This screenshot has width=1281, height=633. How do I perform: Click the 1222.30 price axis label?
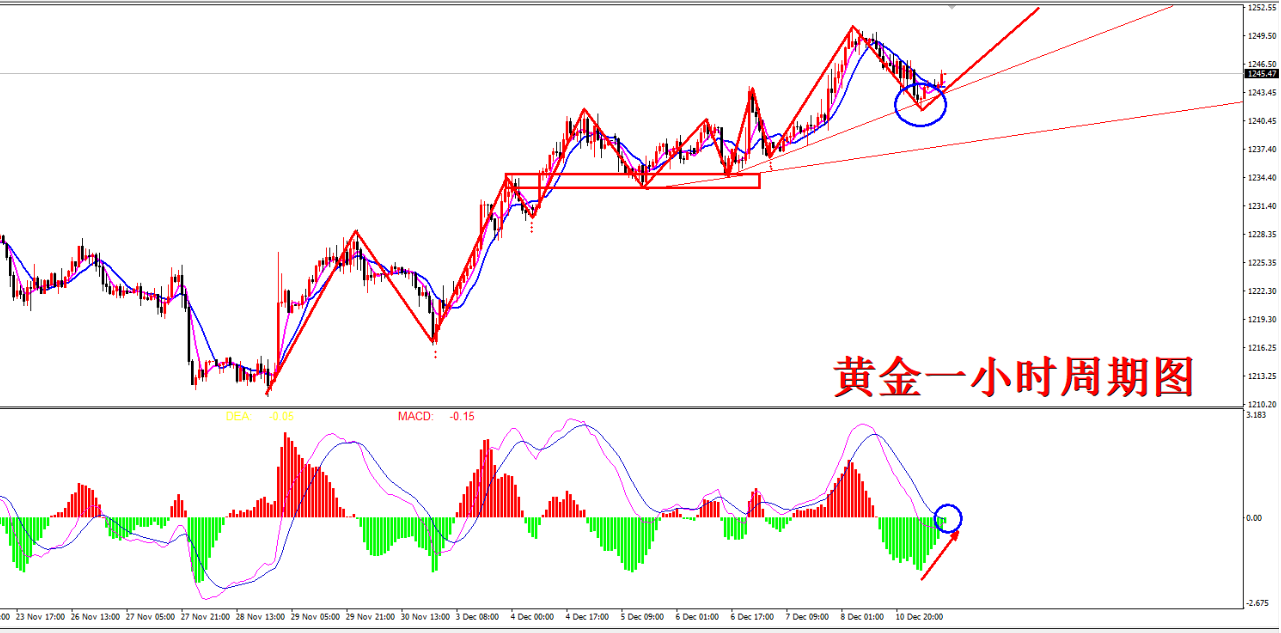pyautogui.click(x=1262, y=291)
